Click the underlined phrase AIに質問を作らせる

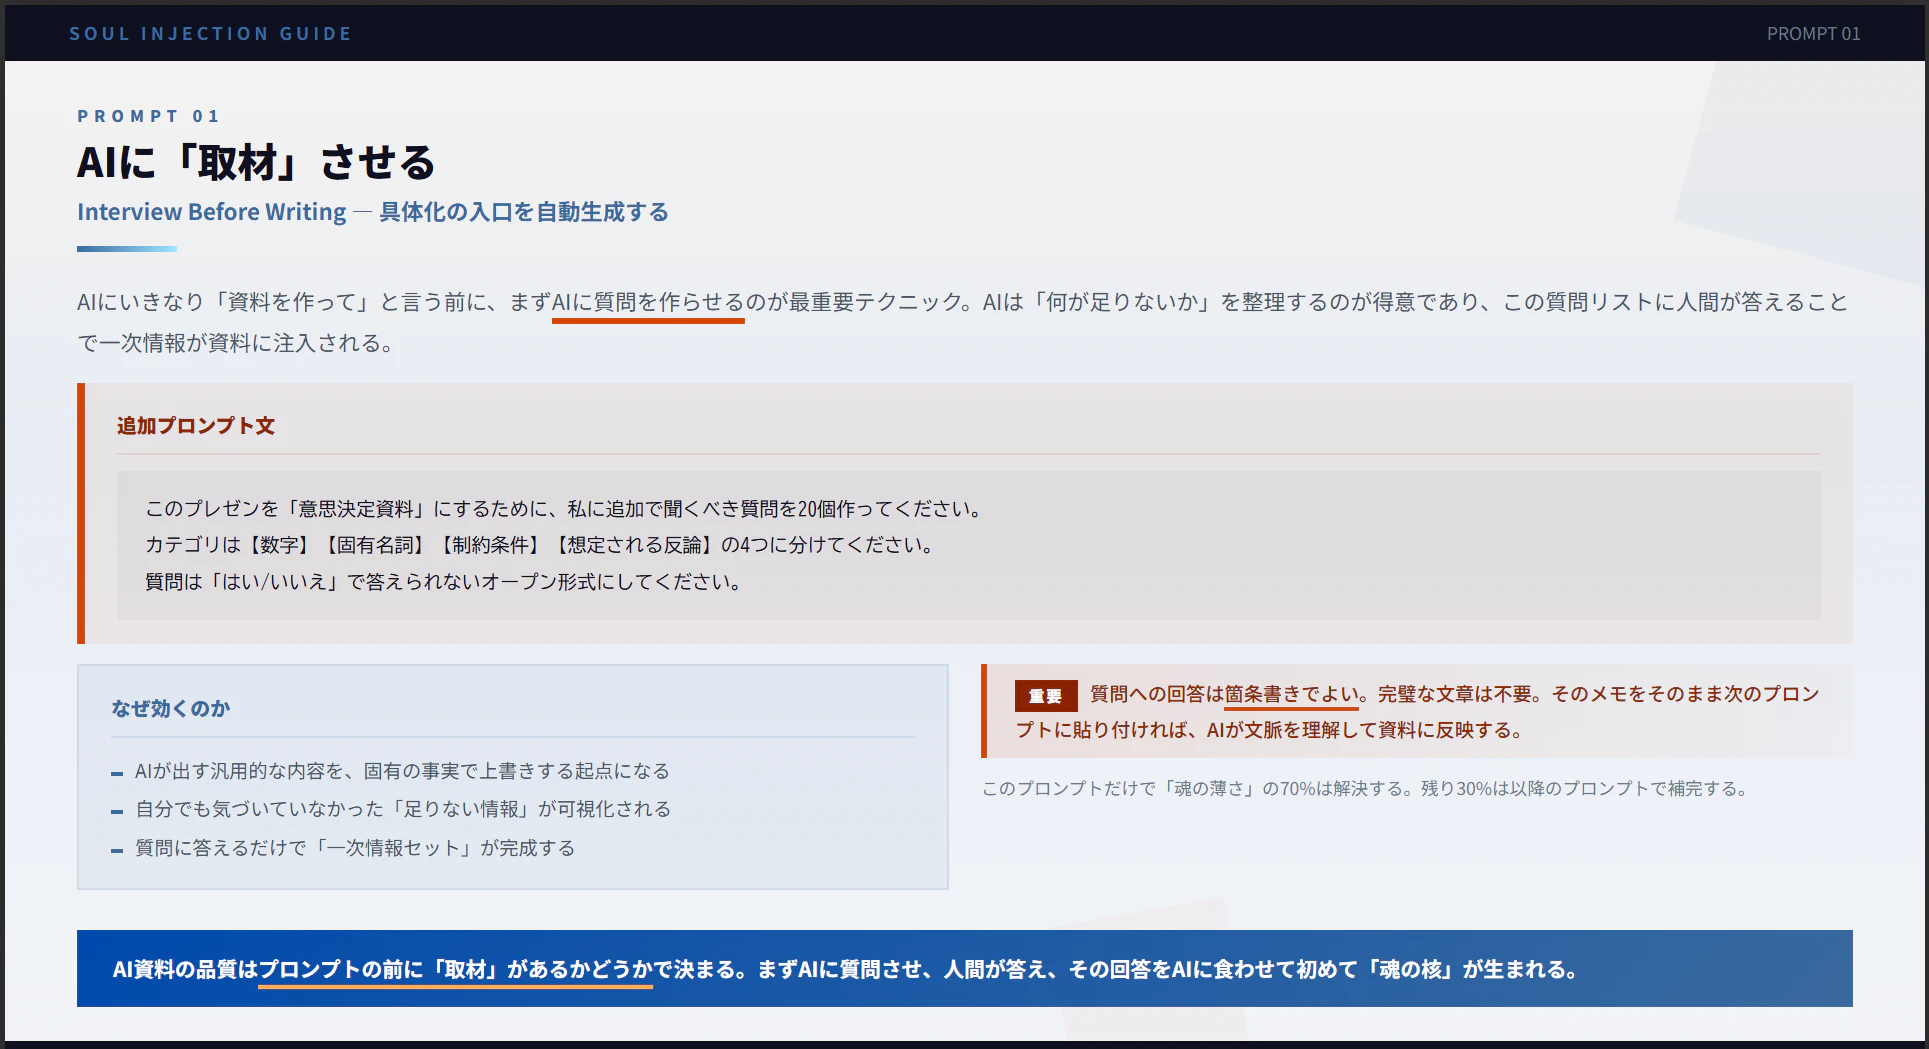pyautogui.click(x=648, y=302)
